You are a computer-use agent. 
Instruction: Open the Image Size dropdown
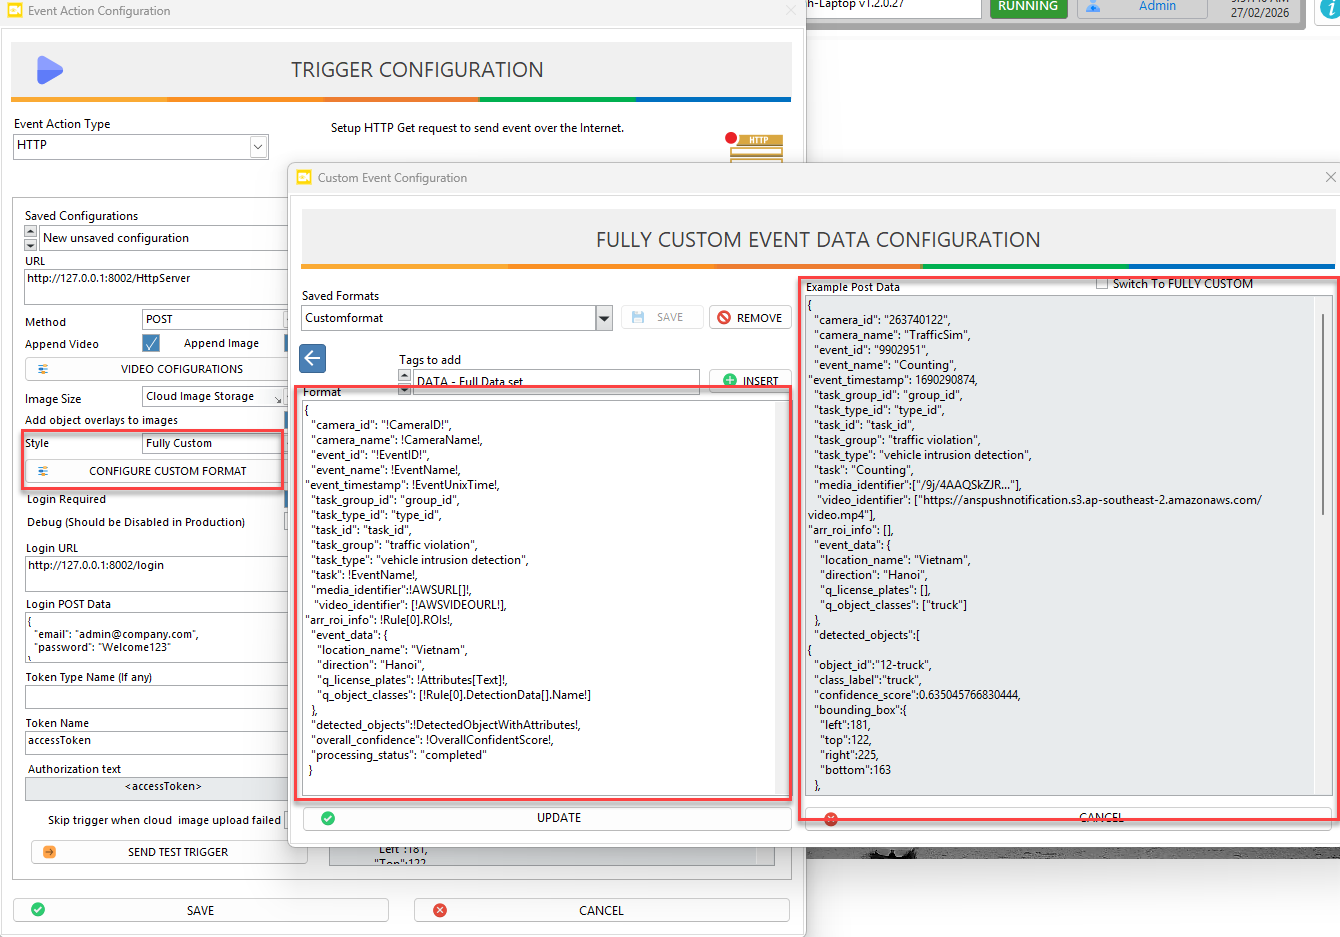276,397
